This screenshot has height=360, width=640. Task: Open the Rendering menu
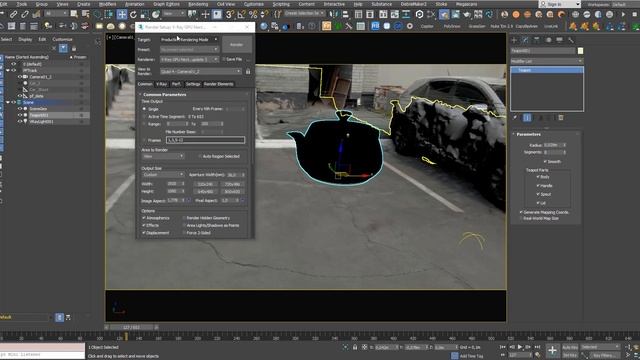pyautogui.click(x=198, y=4)
